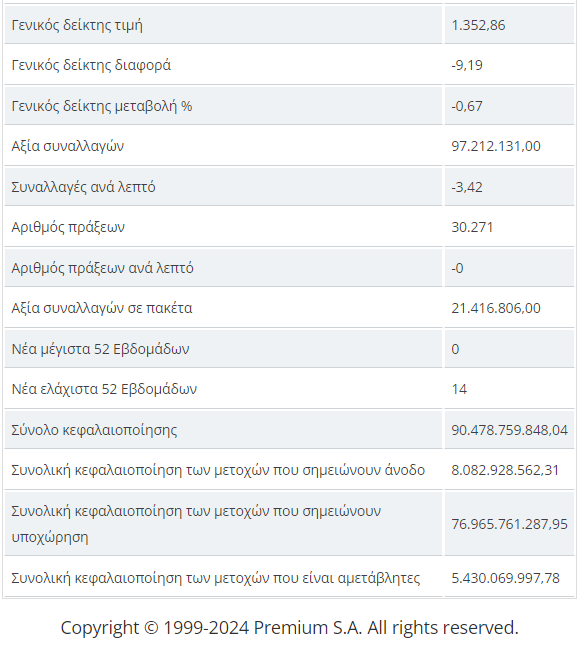The image size is (584, 645).
Task: Select the 30.271 trades count
Action: 472,227
